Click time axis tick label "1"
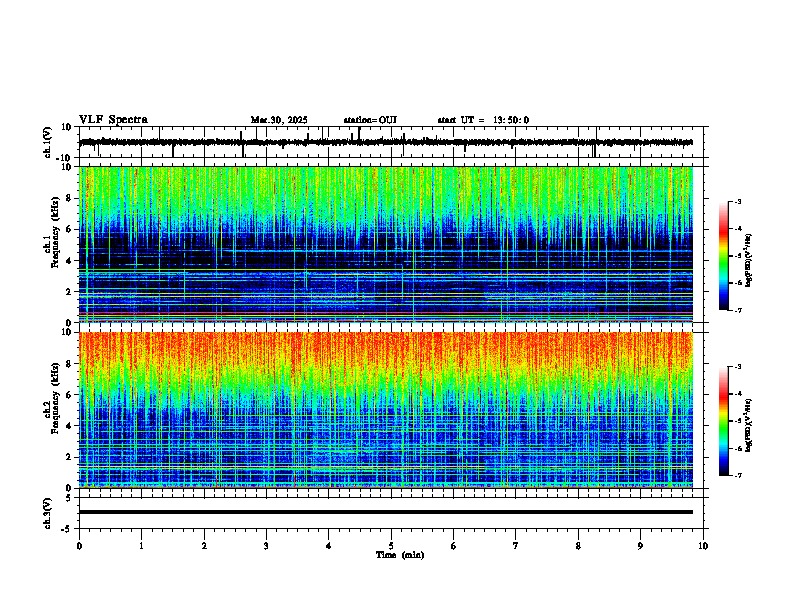The height and width of the screenshot is (612, 792). click(x=141, y=546)
